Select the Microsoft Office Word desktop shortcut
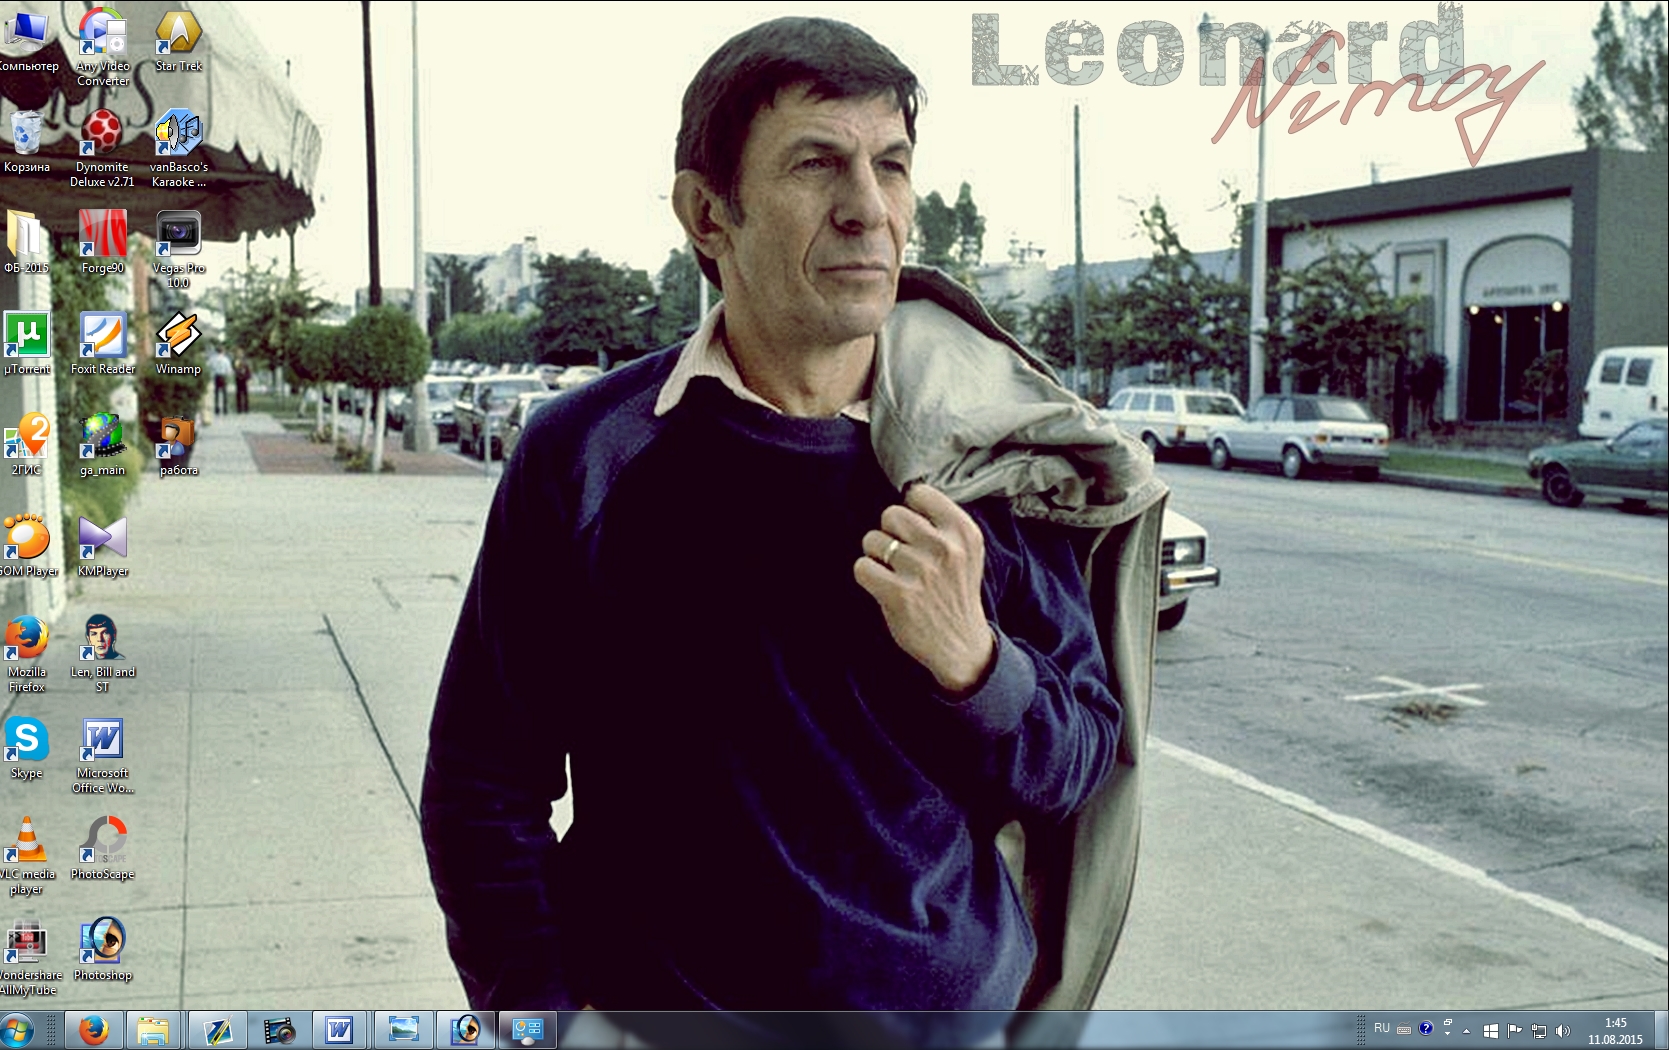 [x=103, y=755]
